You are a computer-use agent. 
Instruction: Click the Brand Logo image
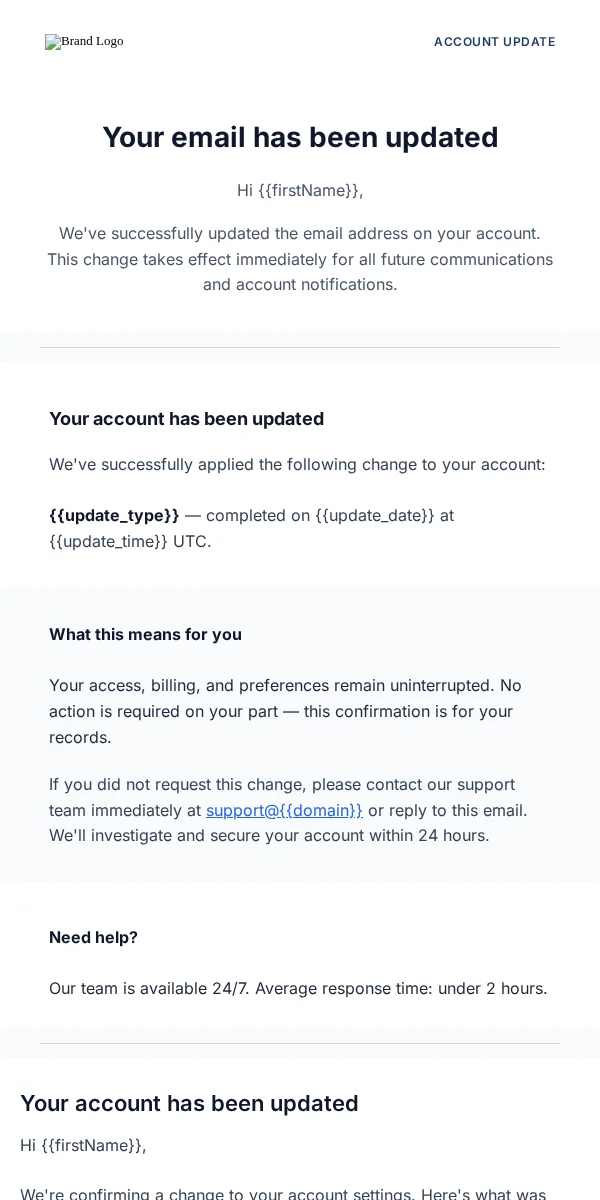click(x=84, y=41)
